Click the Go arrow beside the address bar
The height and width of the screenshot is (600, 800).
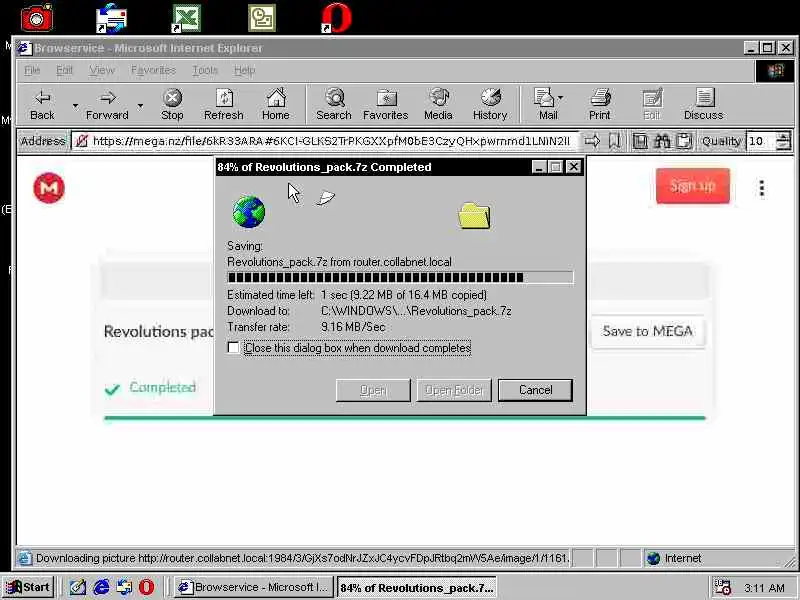592,141
